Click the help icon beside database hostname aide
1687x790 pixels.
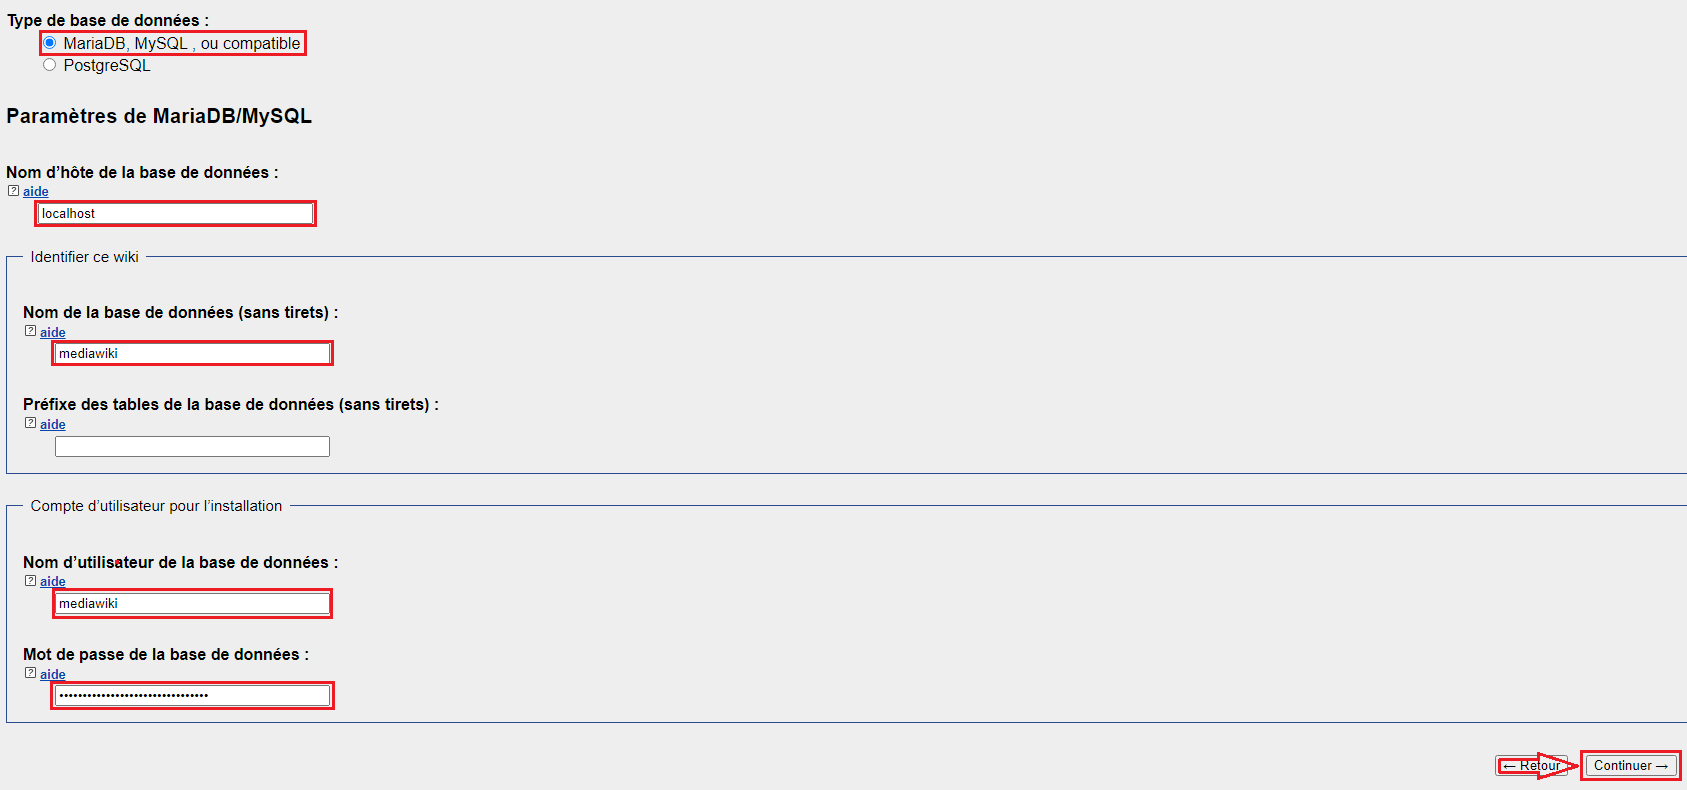tap(13, 190)
